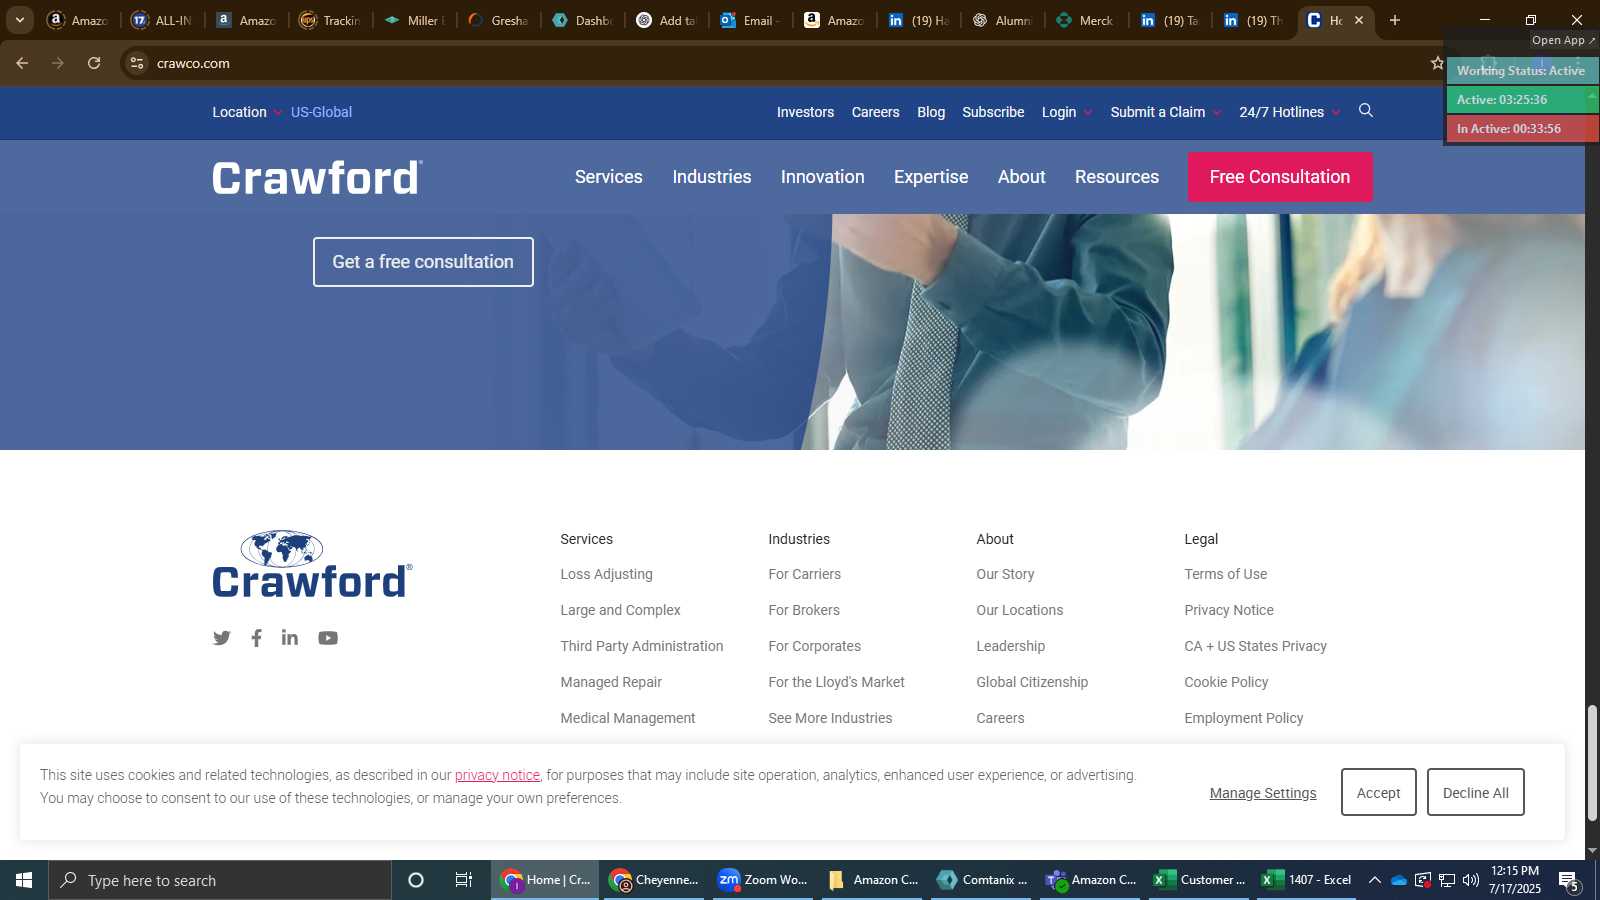Open Microsoft Teams Amazon window in taskbar
This screenshot has width=1600, height=900.
pyautogui.click(x=1091, y=880)
